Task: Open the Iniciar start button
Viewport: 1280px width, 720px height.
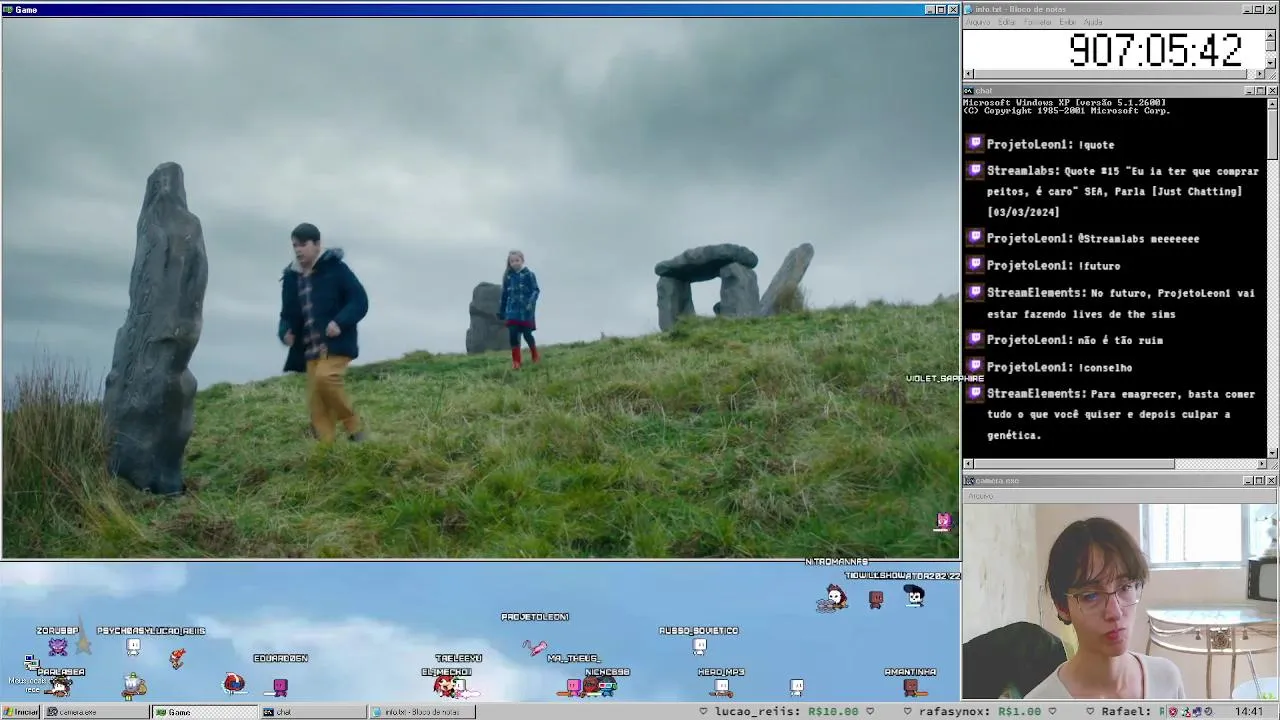Action: pyautogui.click(x=20, y=712)
